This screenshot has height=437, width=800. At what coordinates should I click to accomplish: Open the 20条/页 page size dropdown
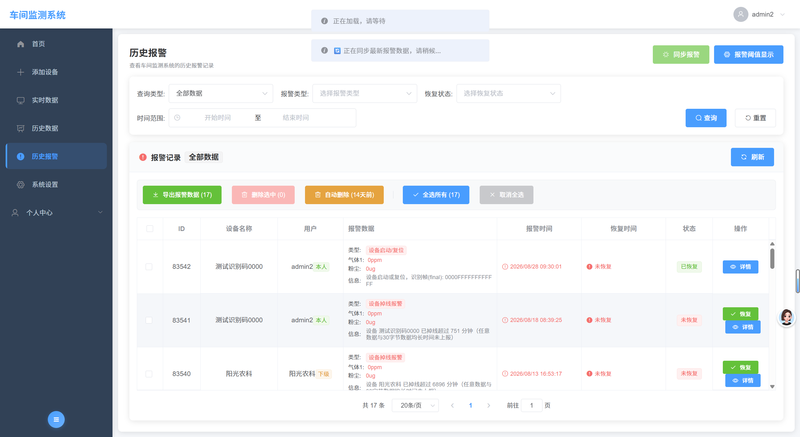point(415,405)
